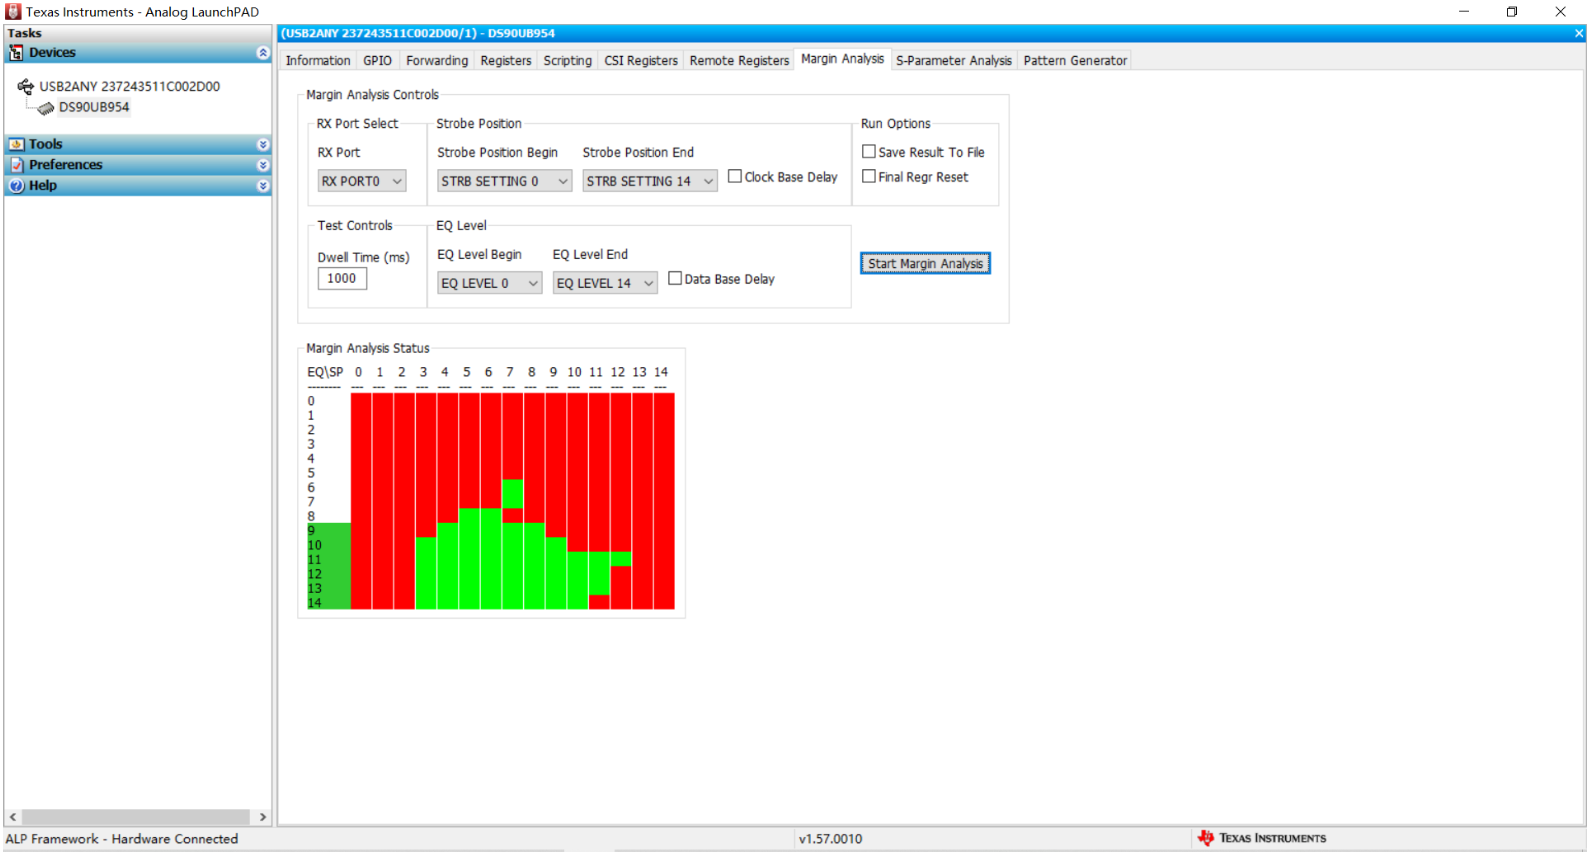Switch to the Scripting tab

[x=567, y=61]
